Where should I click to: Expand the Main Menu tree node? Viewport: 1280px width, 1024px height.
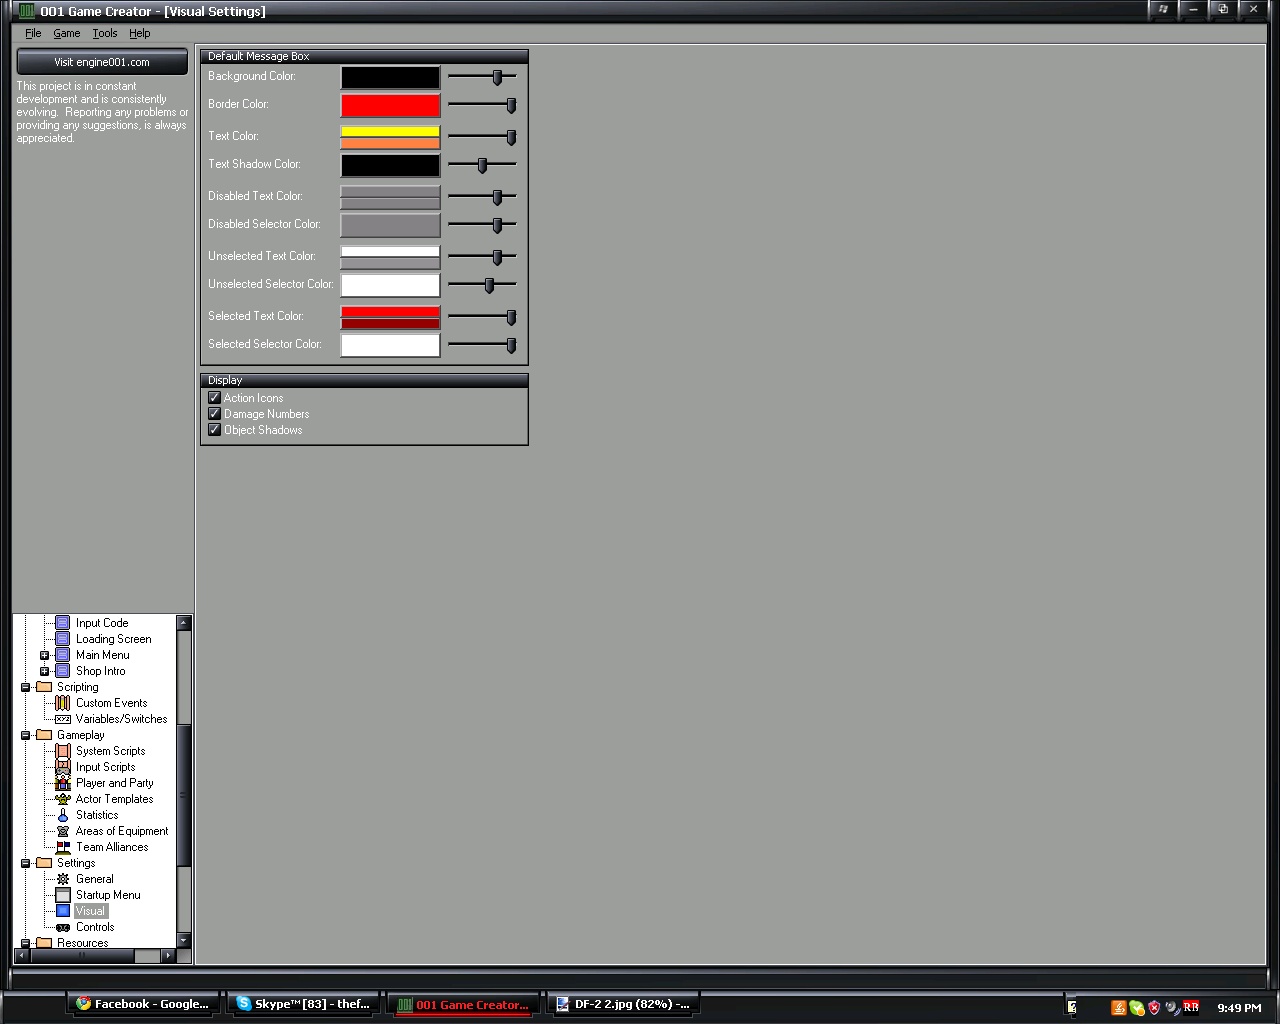pos(44,655)
